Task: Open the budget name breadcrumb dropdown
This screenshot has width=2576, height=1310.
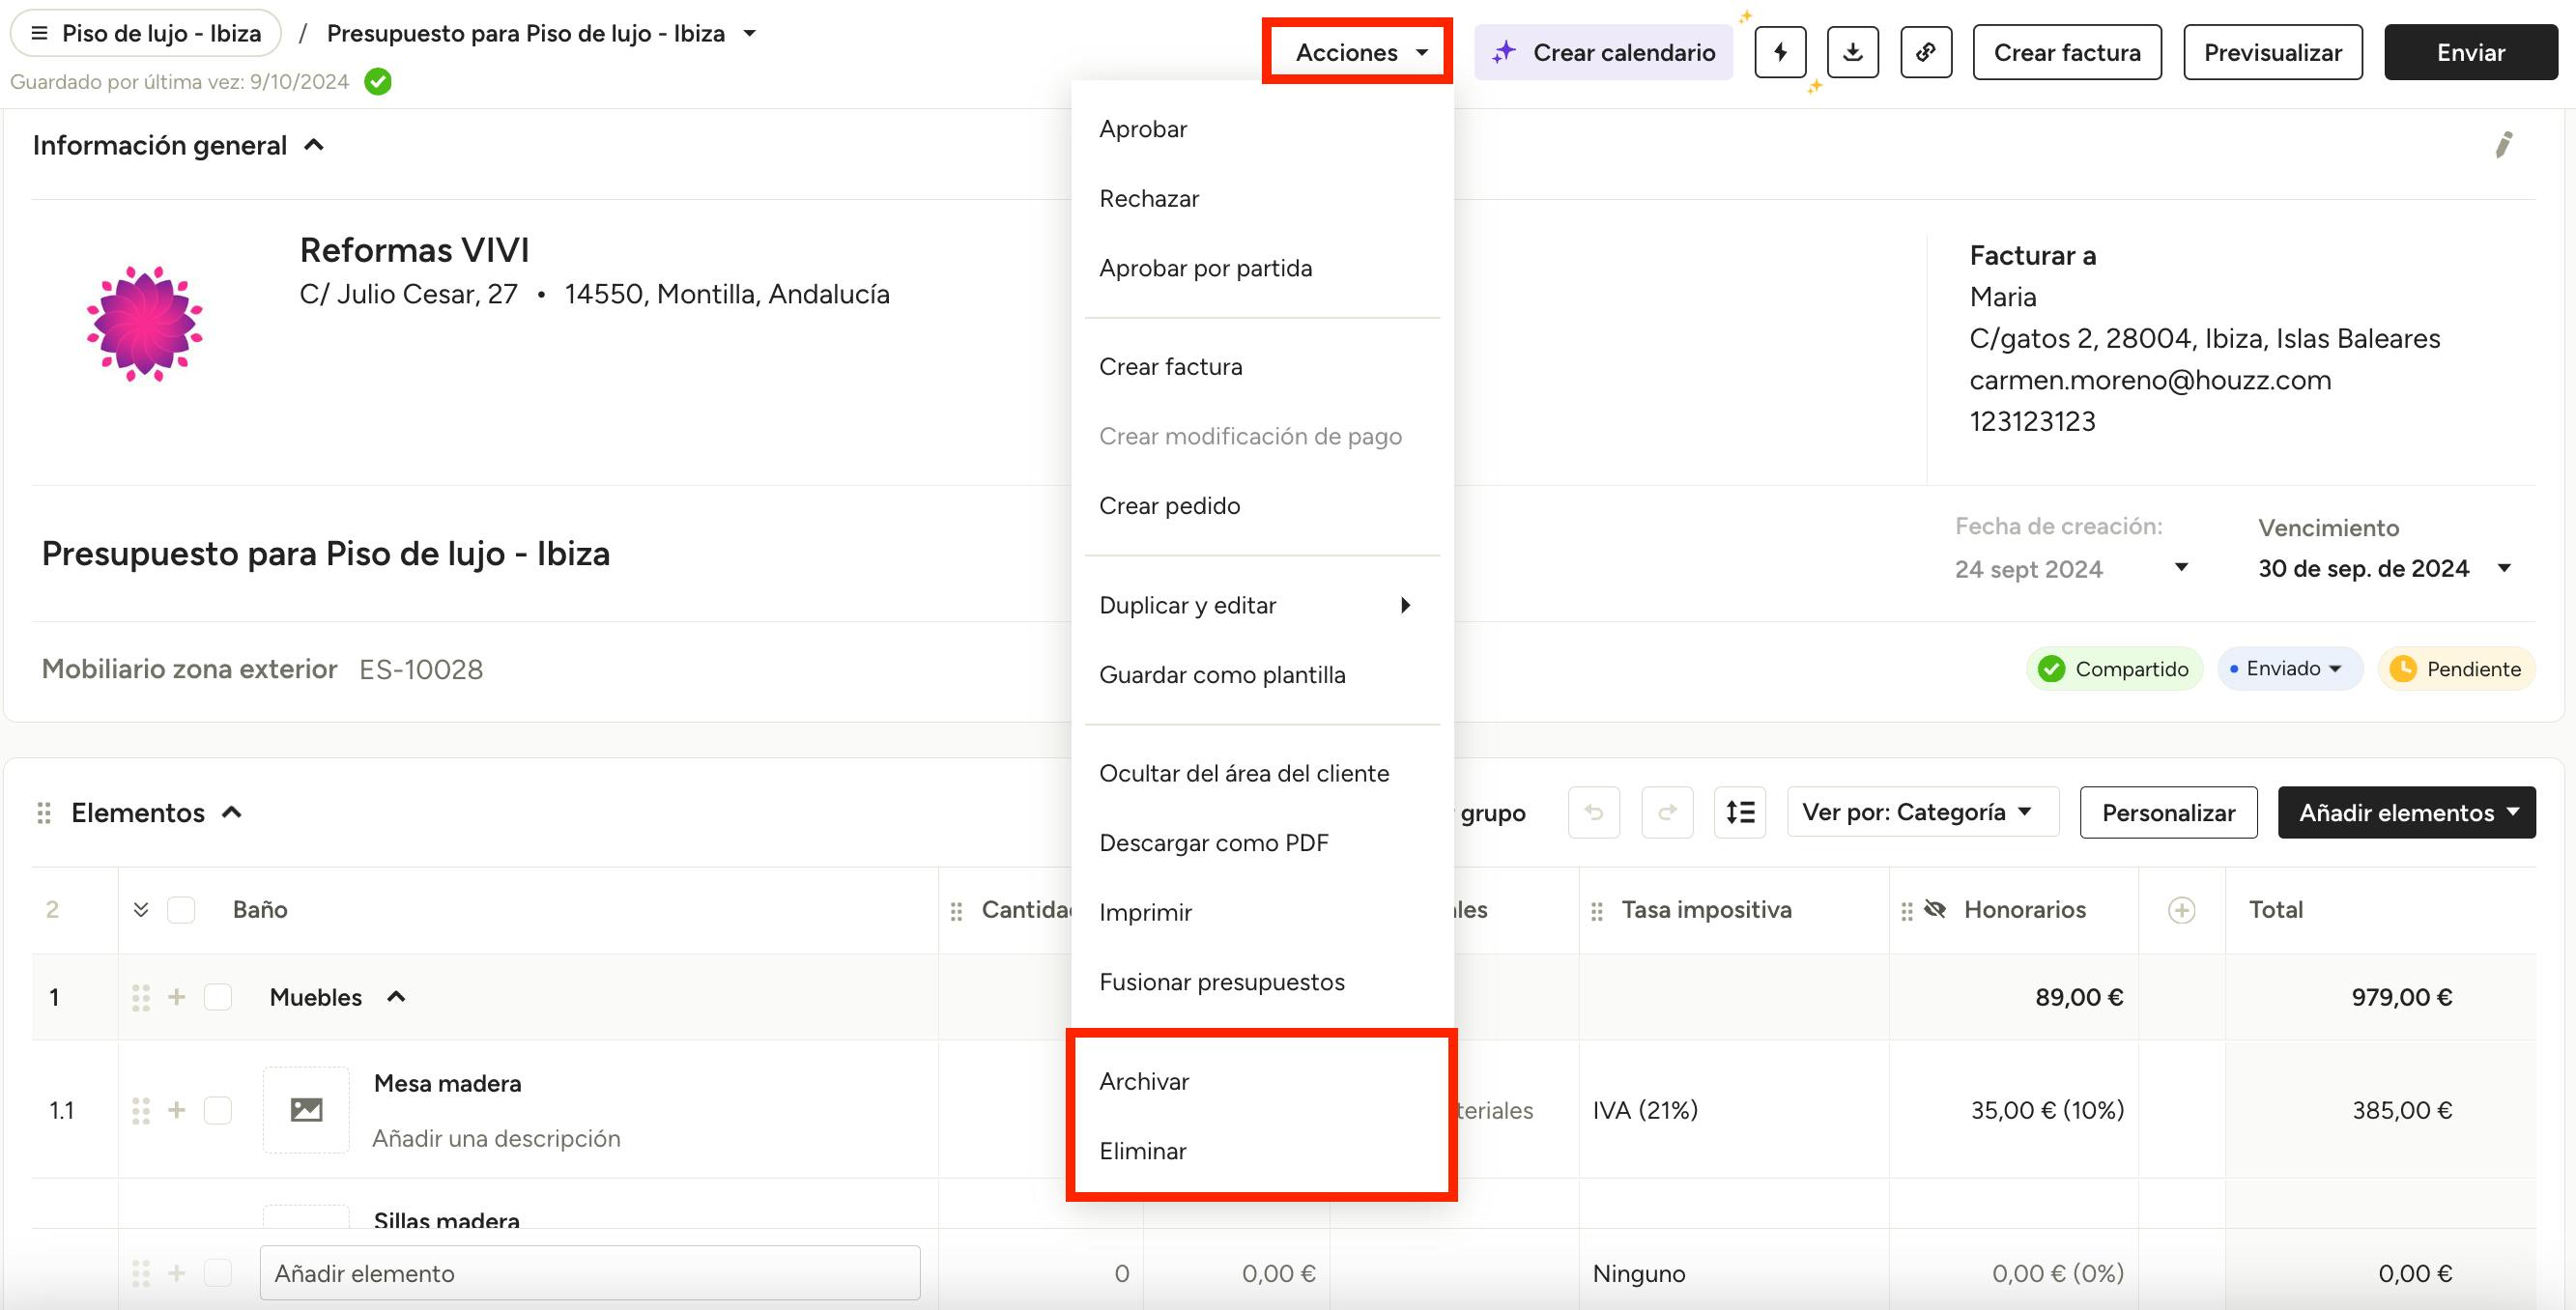Action: tap(750, 33)
